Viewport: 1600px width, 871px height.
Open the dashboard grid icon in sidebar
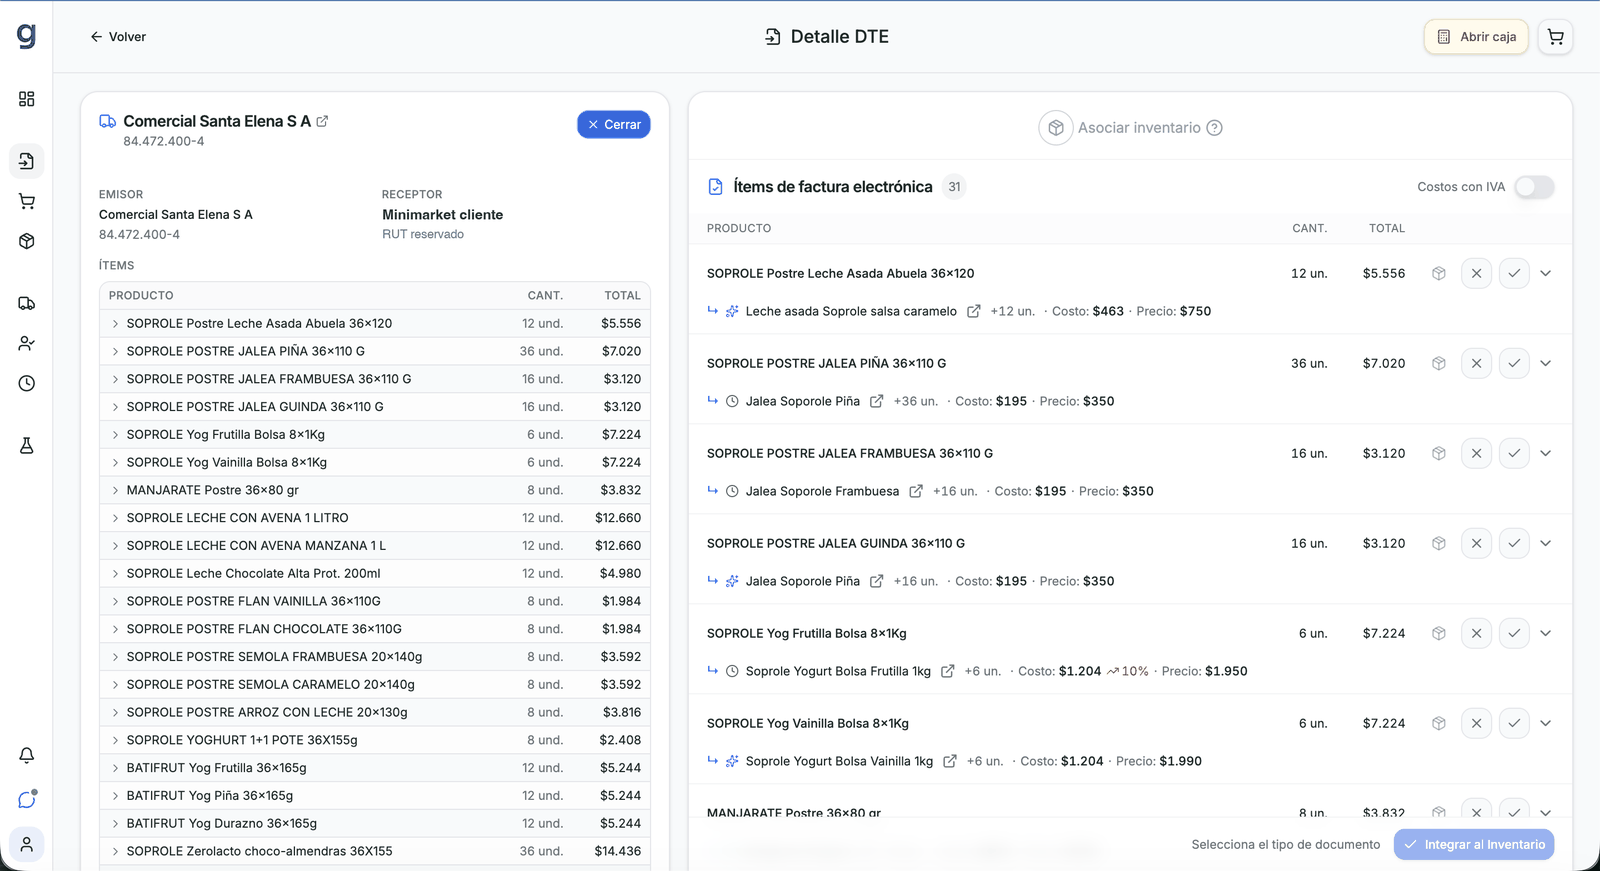[27, 99]
